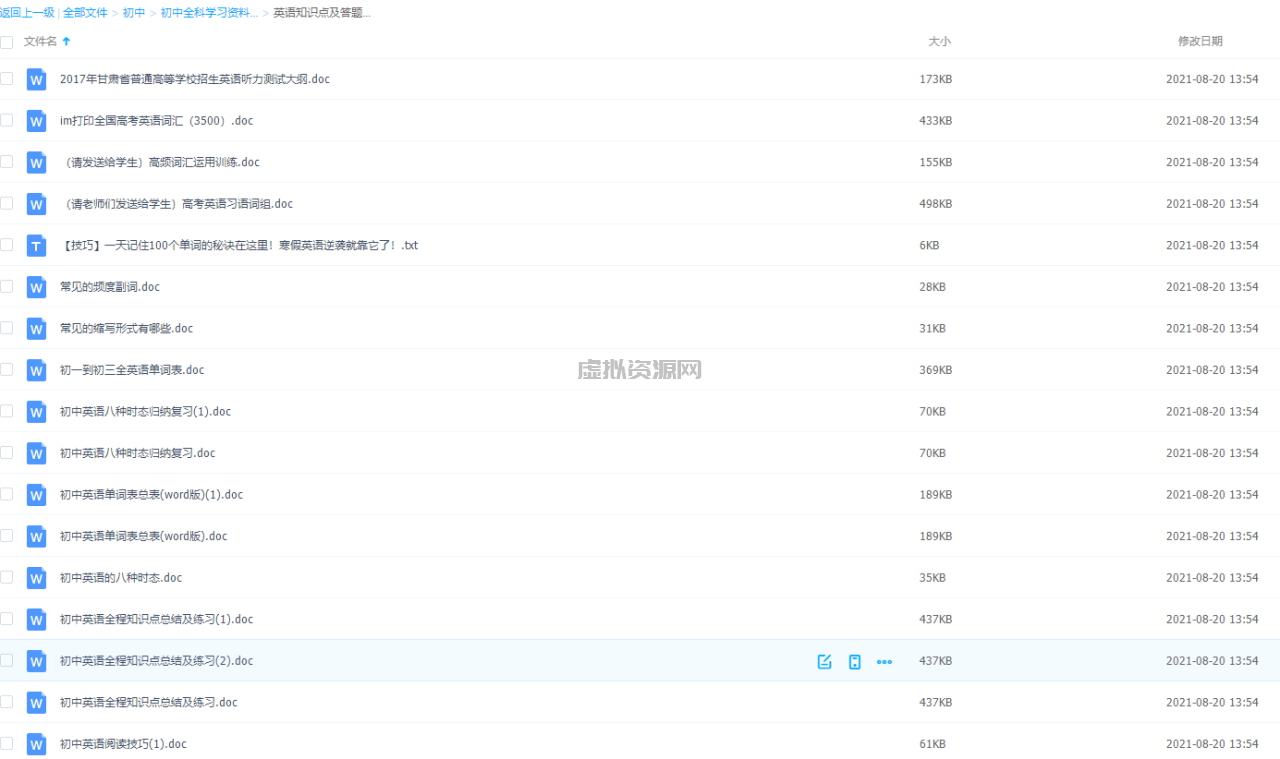Open file name 初中英语单词表总表(word版).doc
This screenshot has width=1280, height=759.
click(143, 536)
